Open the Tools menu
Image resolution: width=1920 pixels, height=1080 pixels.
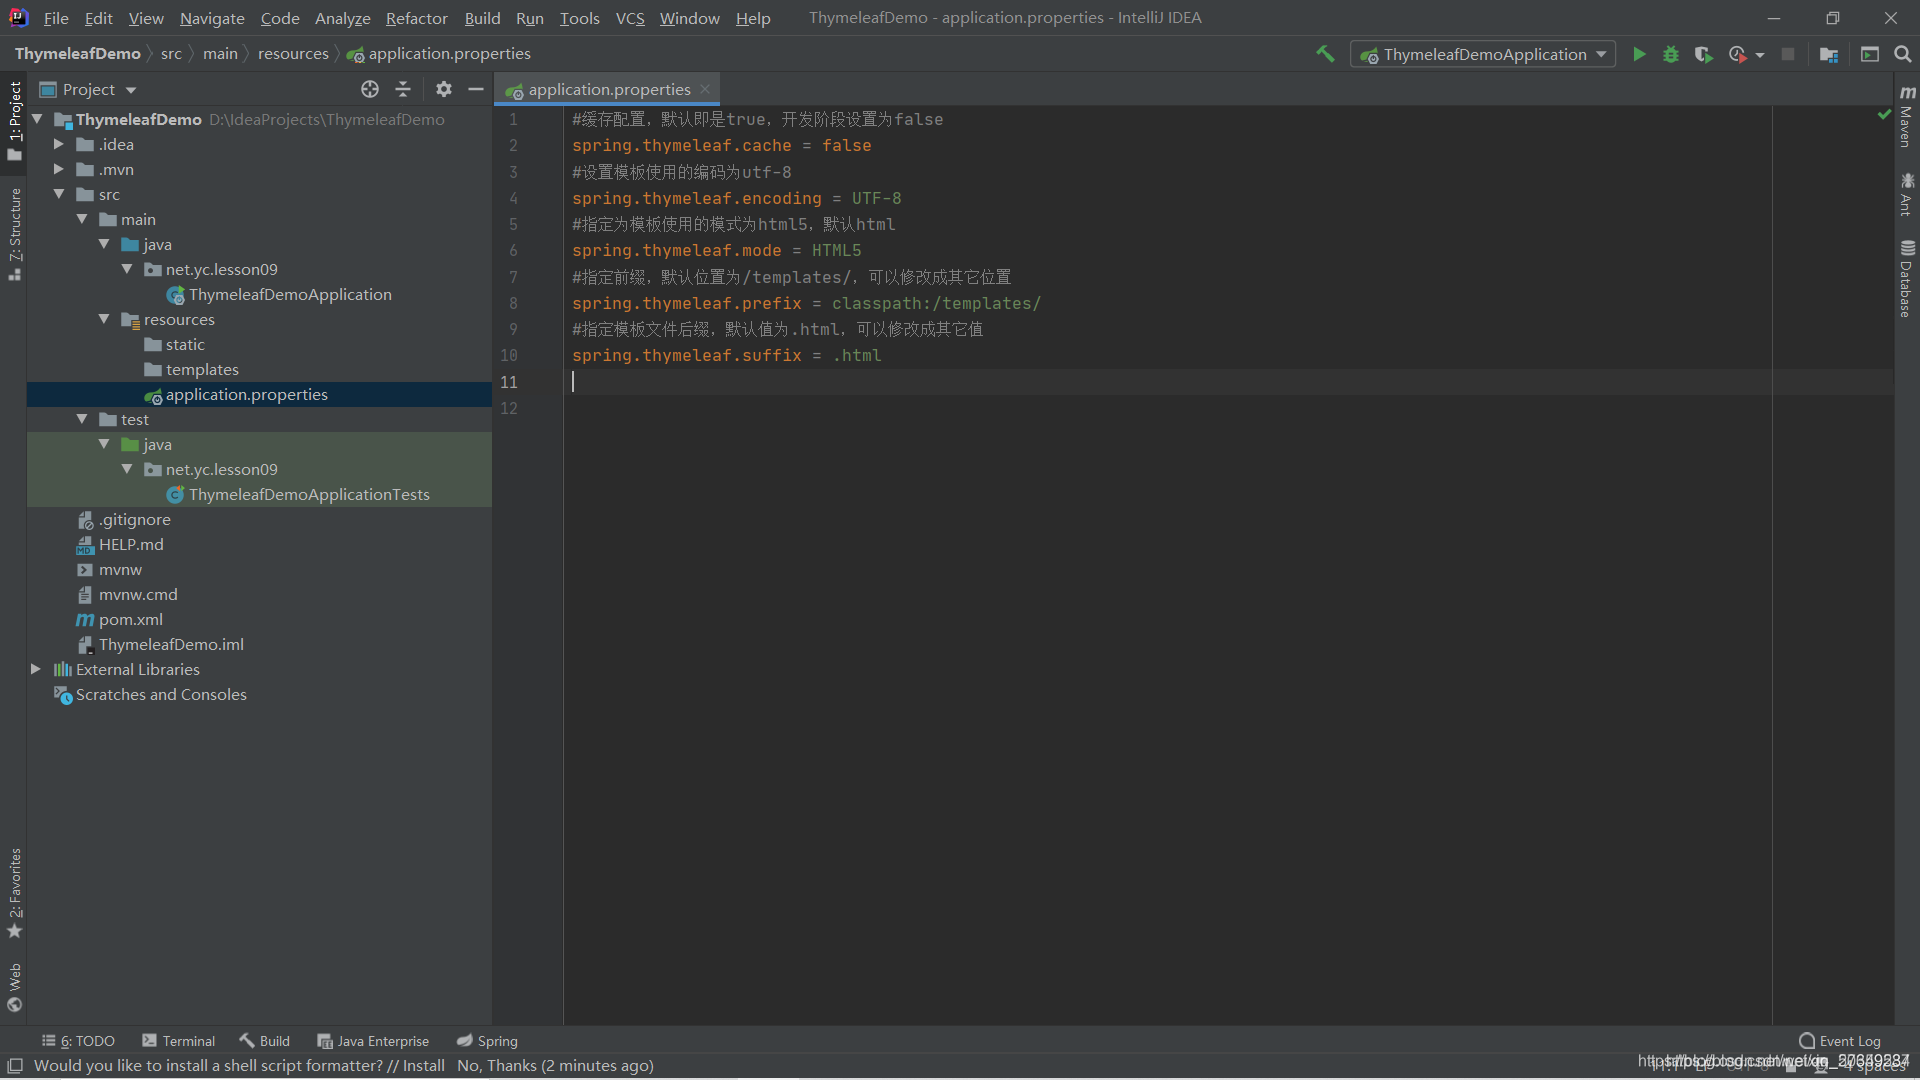(579, 18)
